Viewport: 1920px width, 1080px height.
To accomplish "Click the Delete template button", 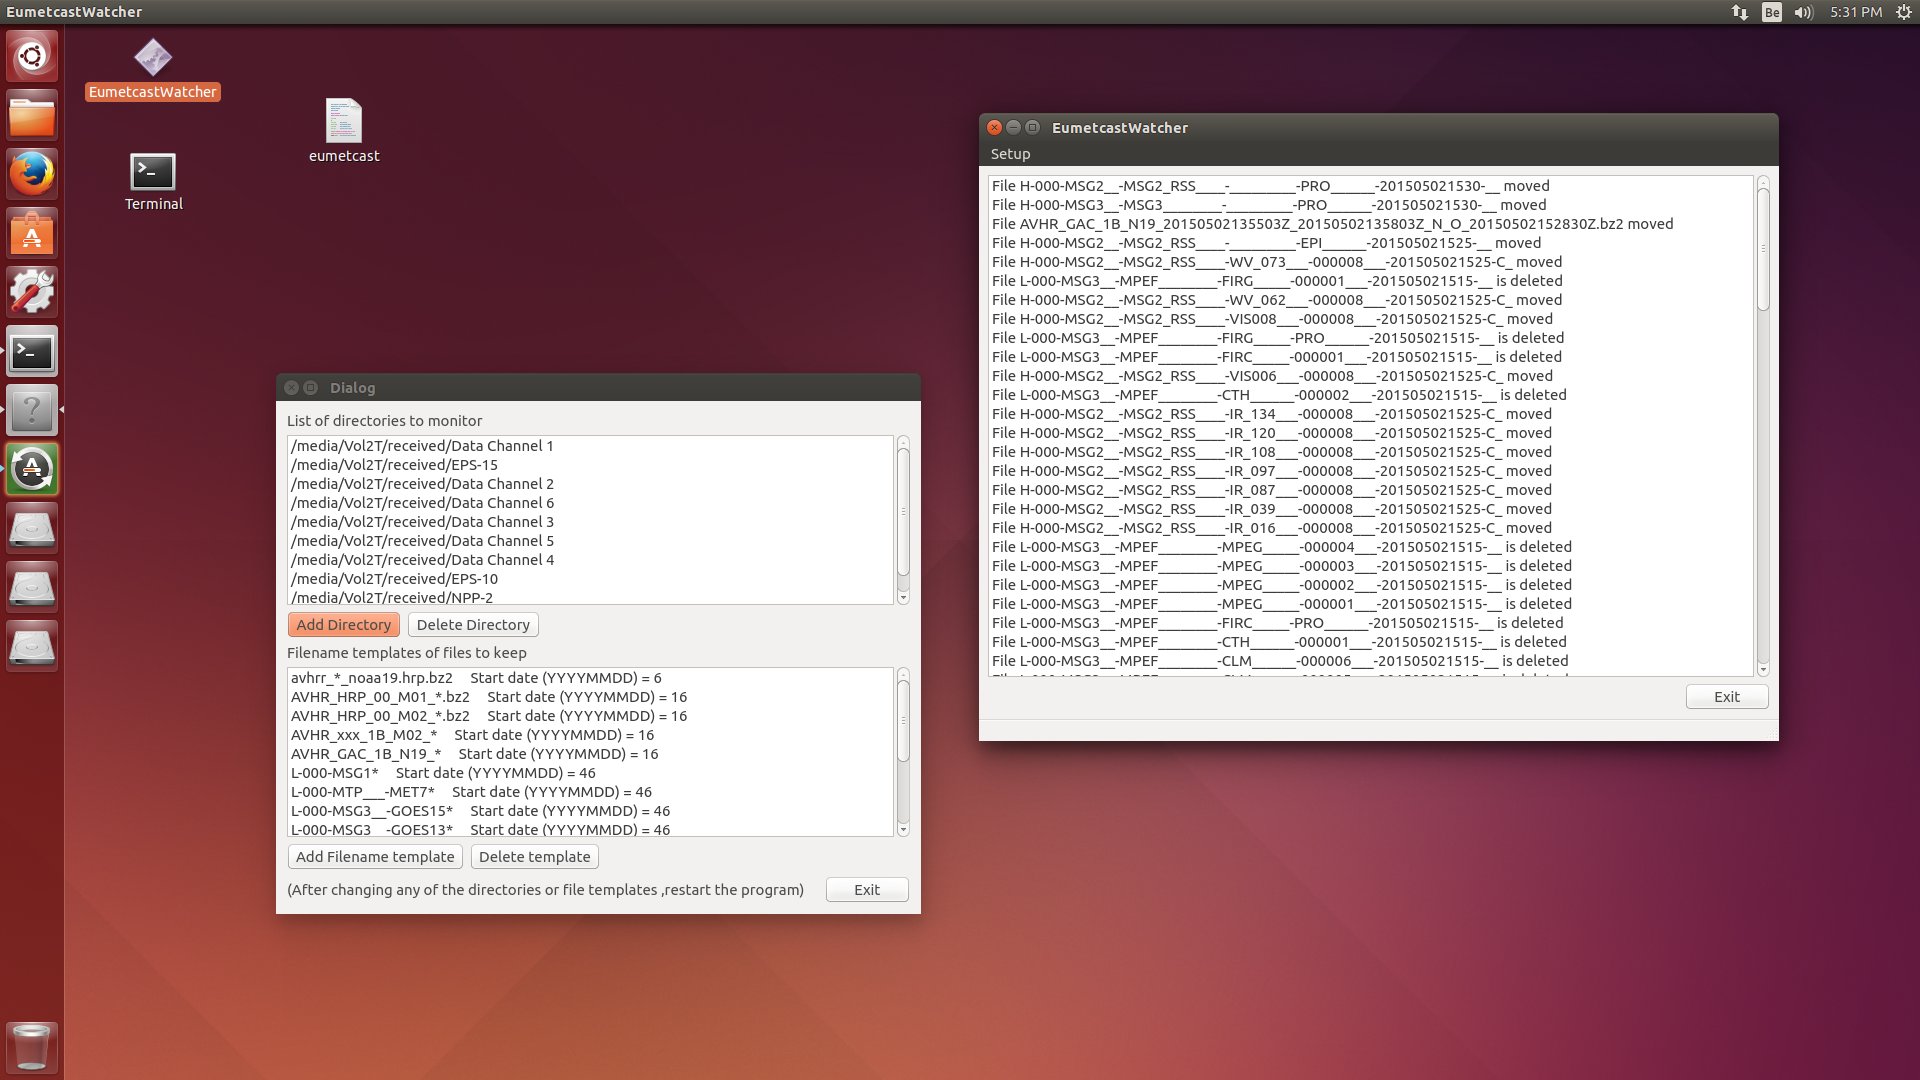I will 534,856.
